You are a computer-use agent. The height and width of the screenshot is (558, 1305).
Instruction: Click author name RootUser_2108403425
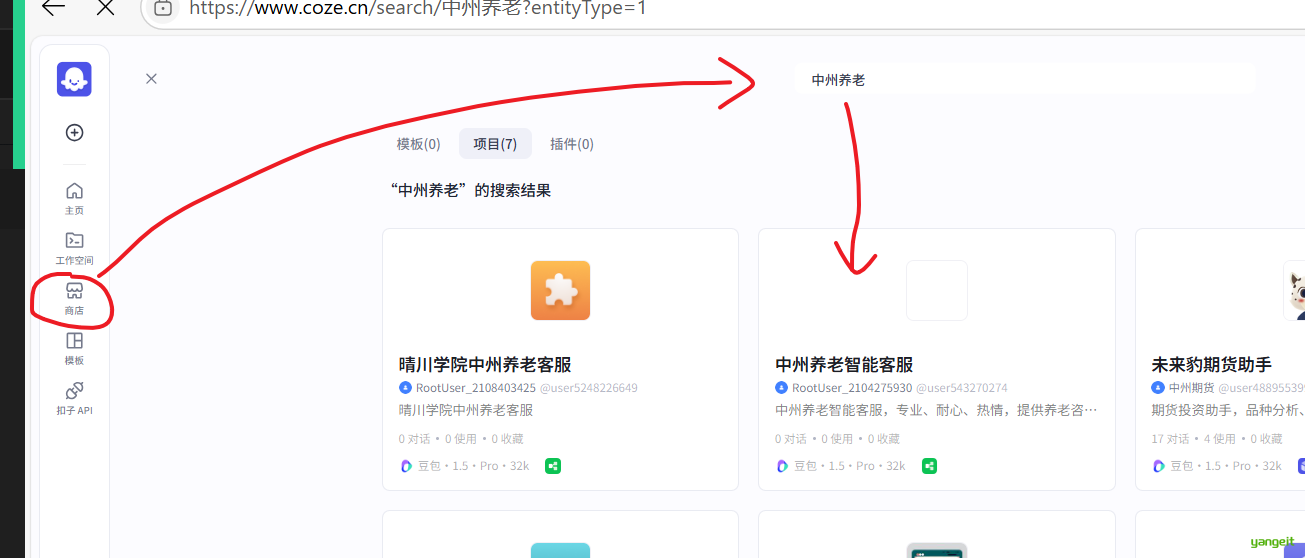pyautogui.click(x=476, y=388)
